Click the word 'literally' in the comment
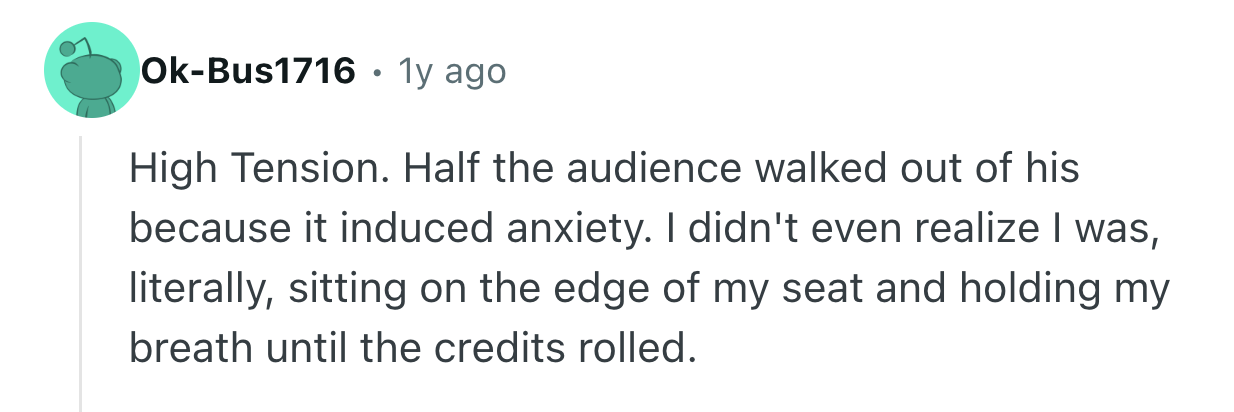1234x412 pixels. (199, 289)
